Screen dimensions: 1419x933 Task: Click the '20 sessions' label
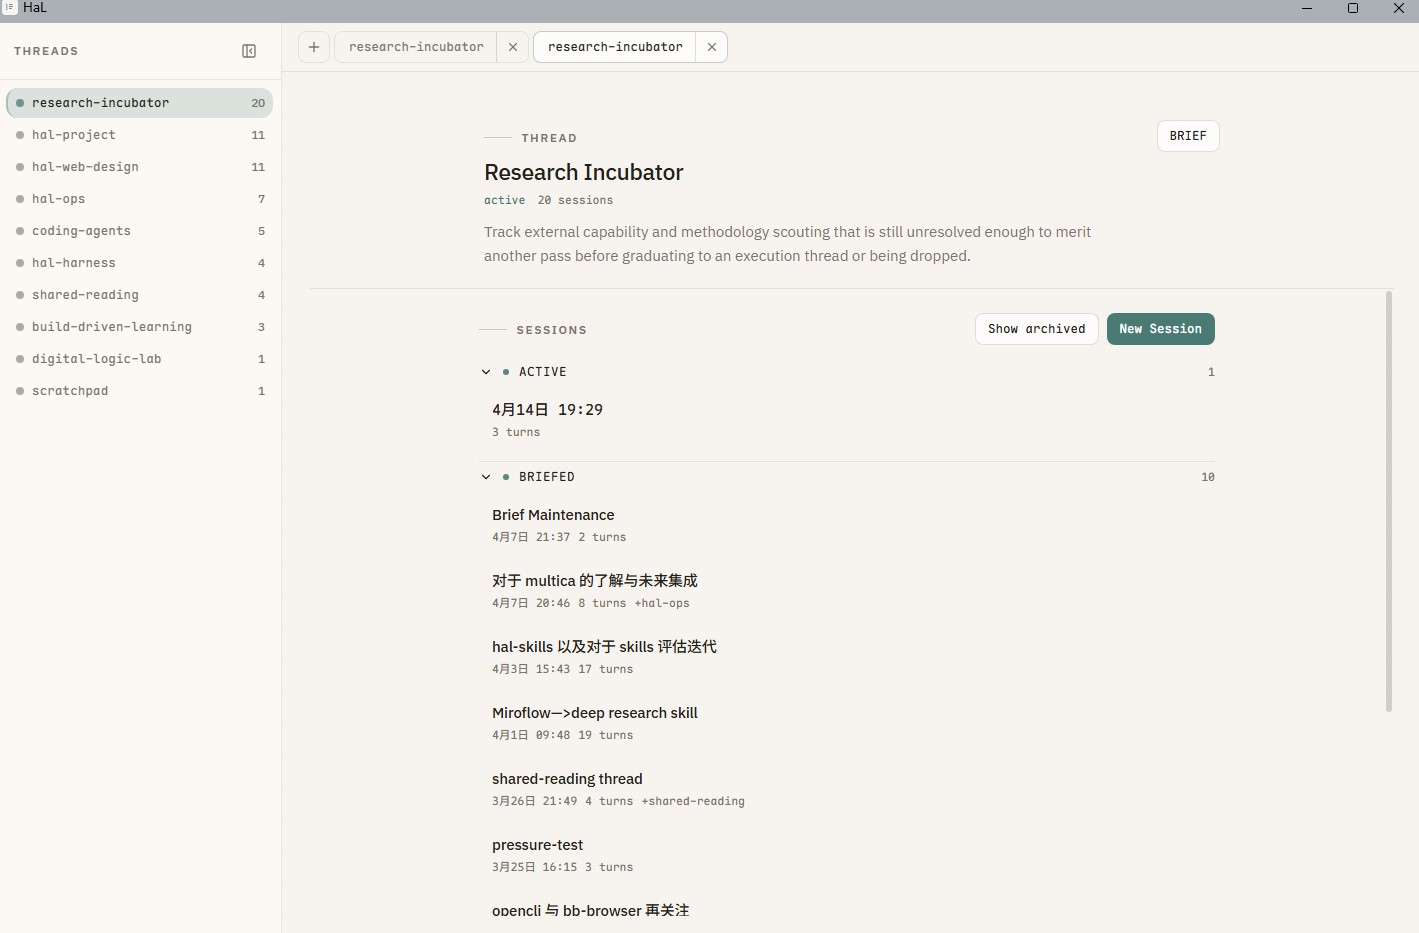pyautogui.click(x=575, y=200)
